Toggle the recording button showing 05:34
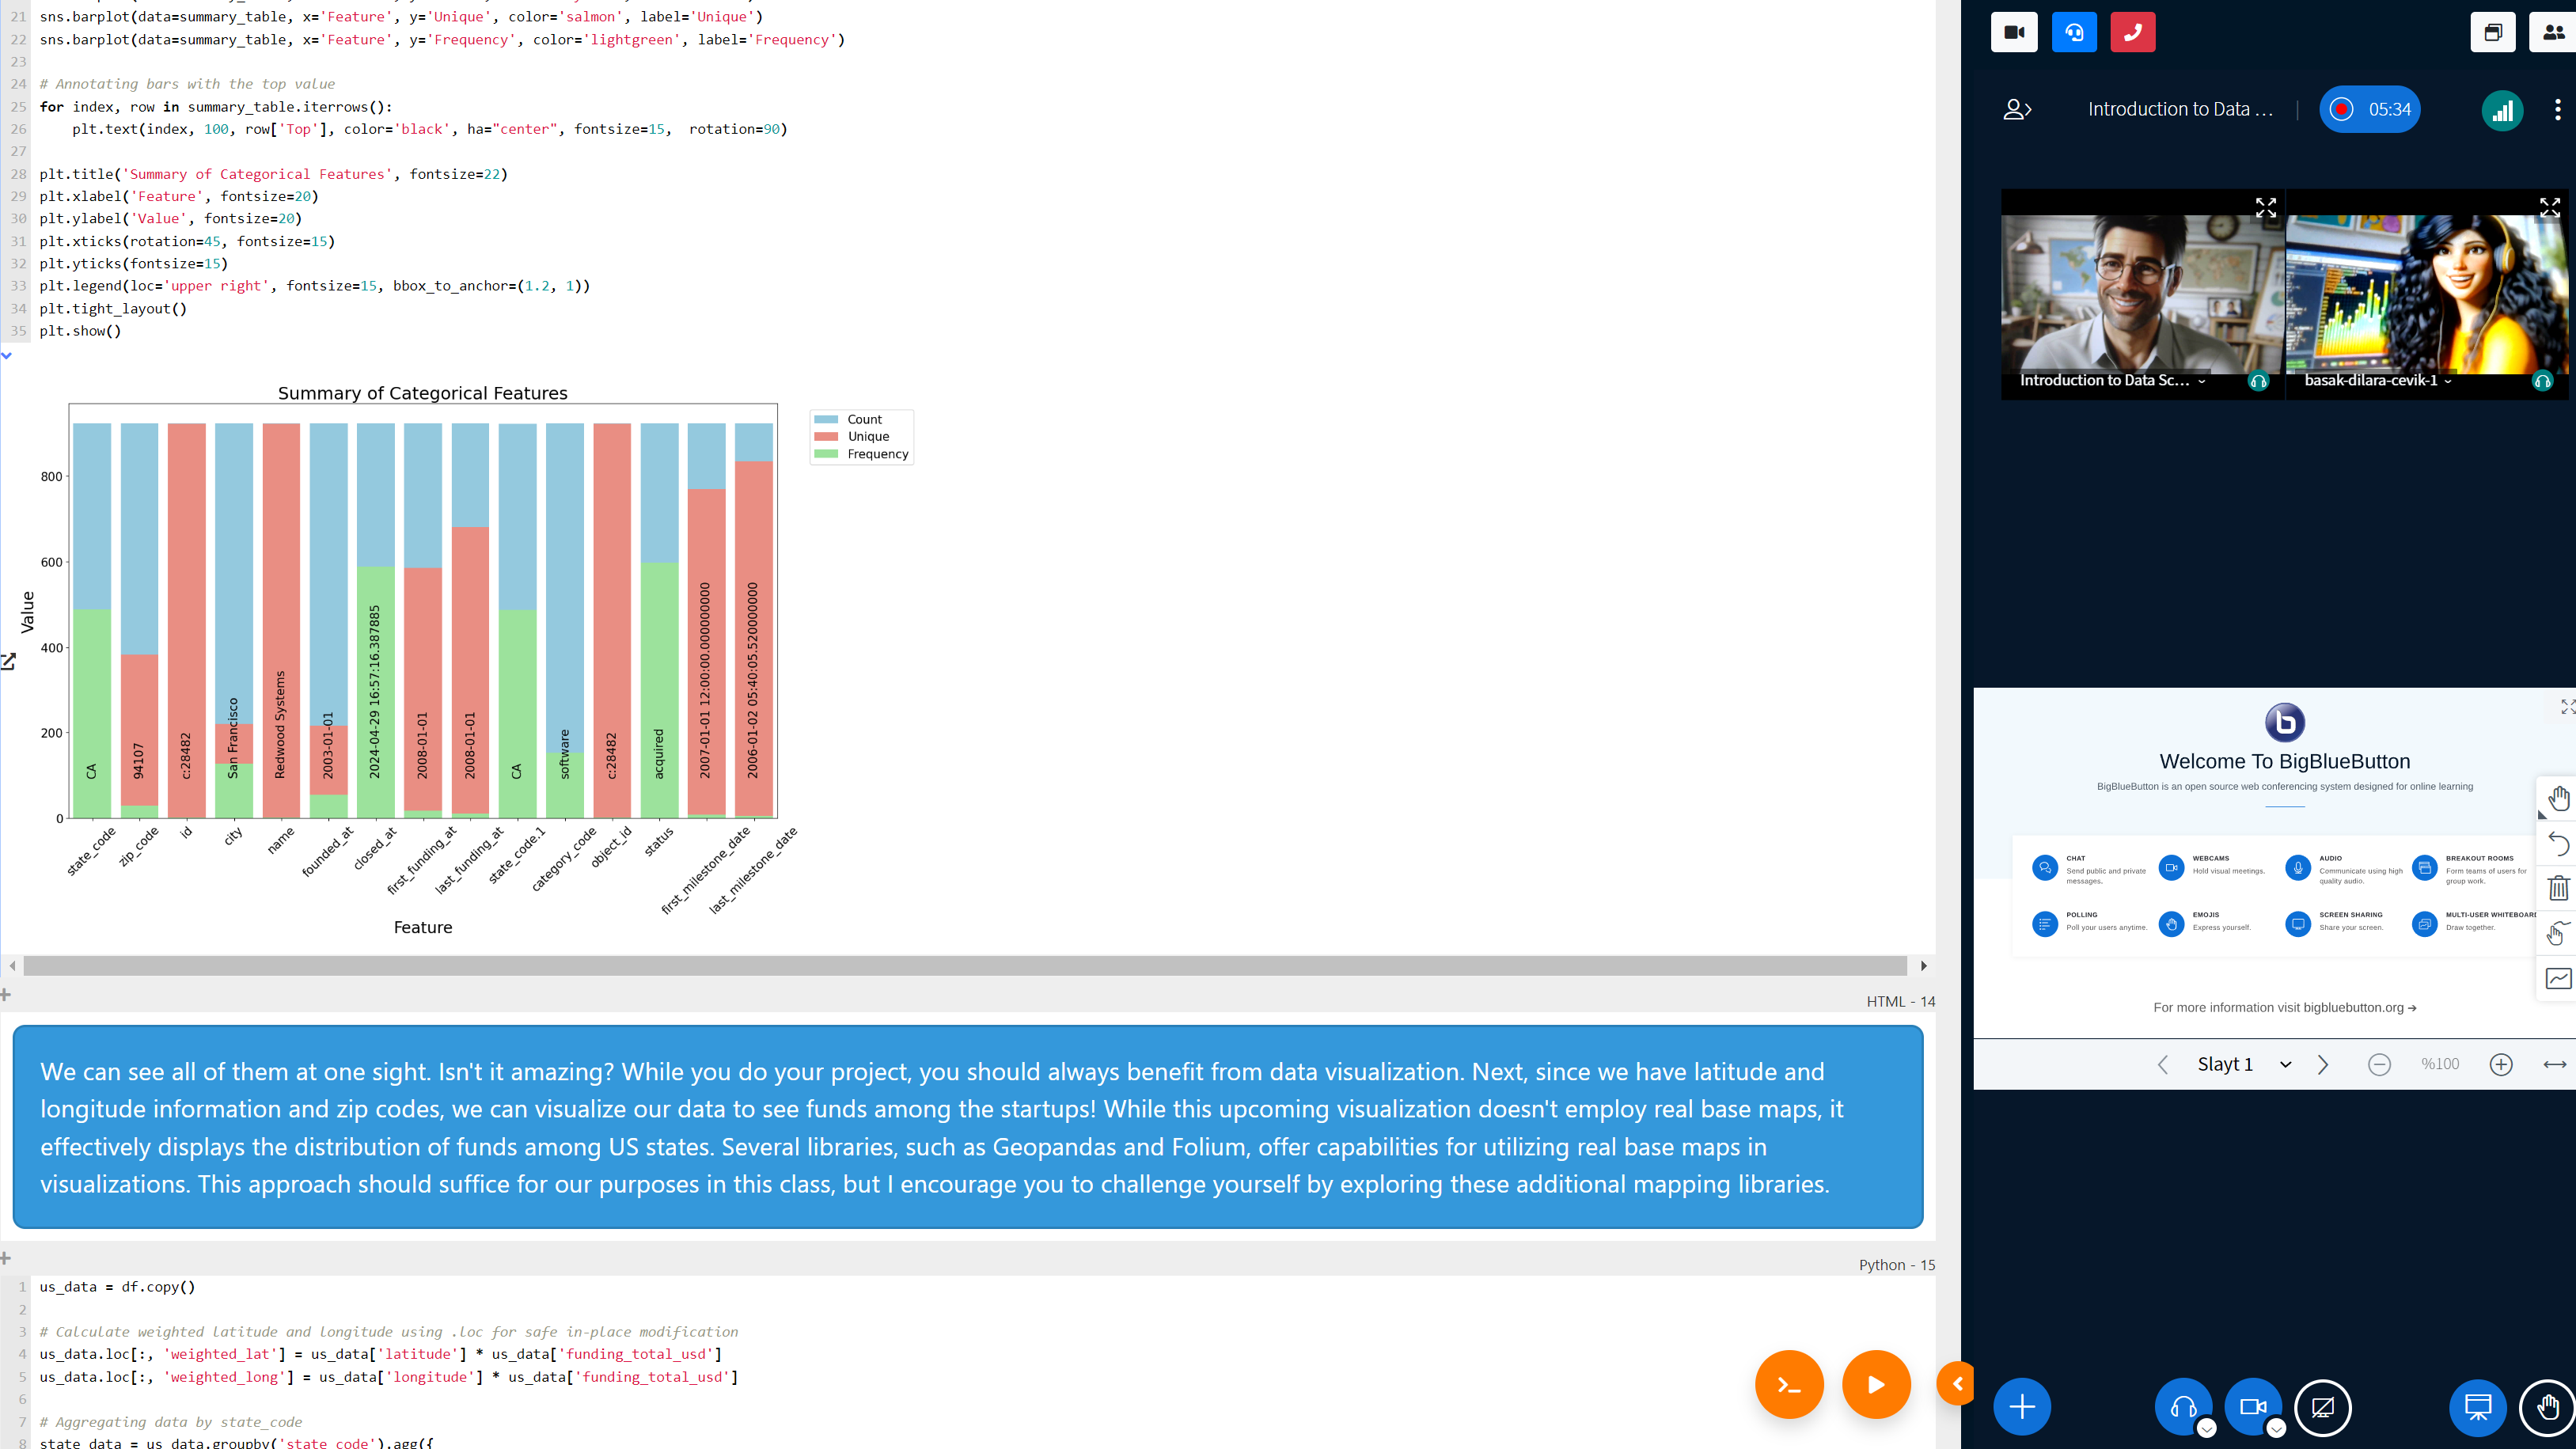The height and width of the screenshot is (1449, 2576). [2369, 110]
